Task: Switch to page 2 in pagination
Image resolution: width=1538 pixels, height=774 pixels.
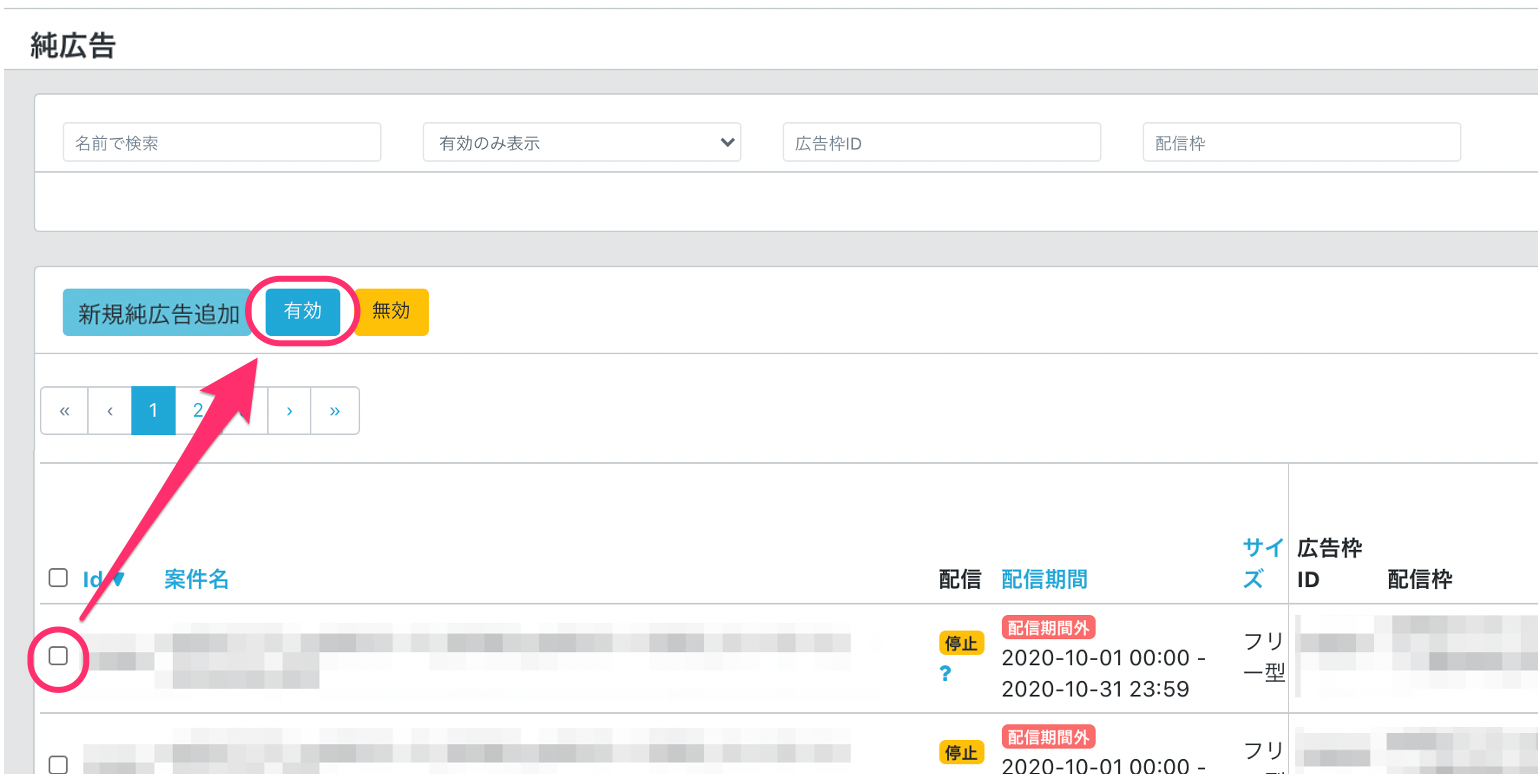Action: click(197, 411)
